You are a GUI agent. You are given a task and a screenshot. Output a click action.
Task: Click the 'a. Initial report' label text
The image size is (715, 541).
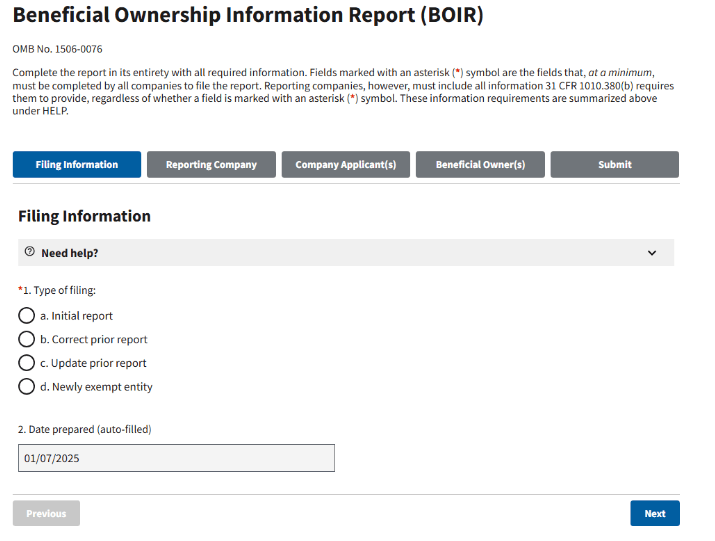tap(76, 316)
